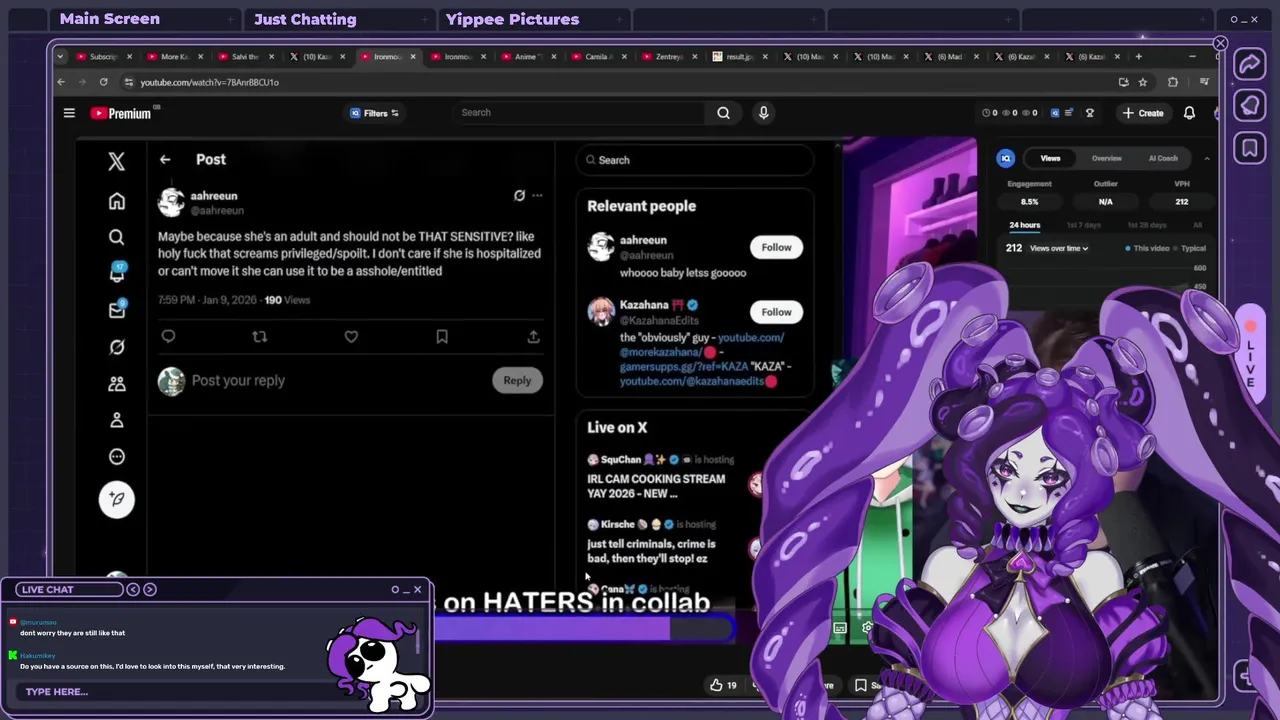1280x720 pixels.
Task: Switch to the AI Coach tab
Action: (1163, 158)
